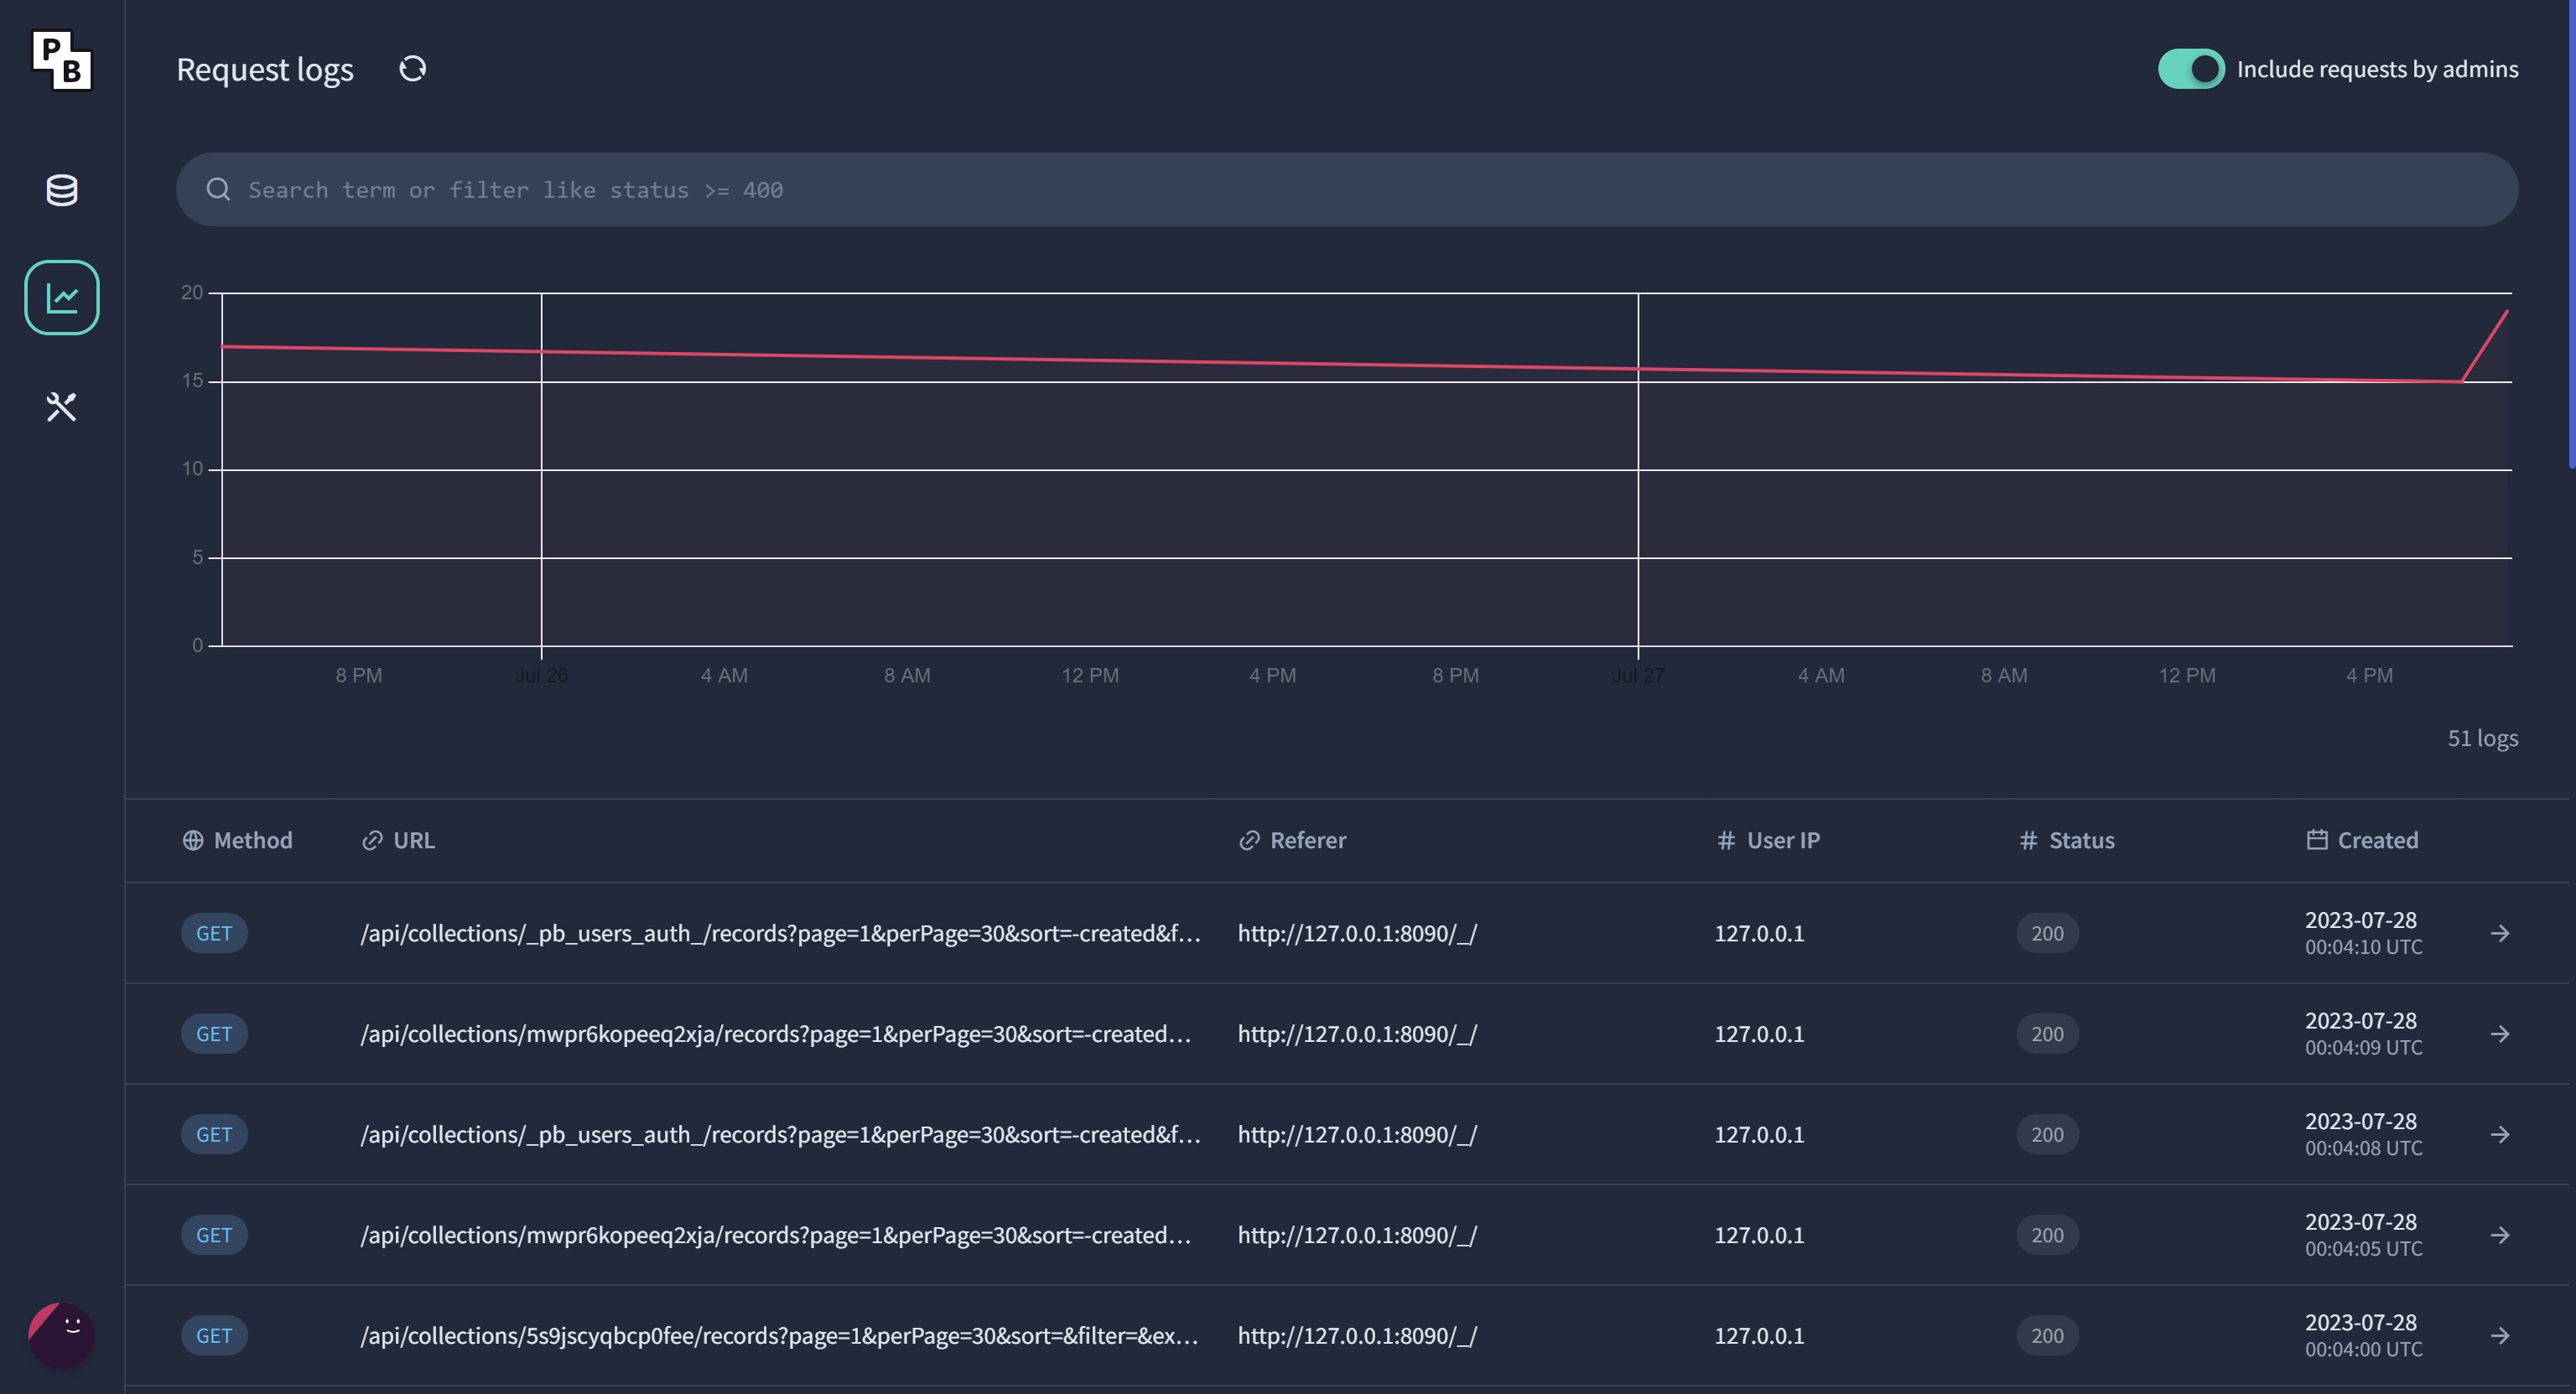Open Settings via the wrench icon
This screenshot has height=1394, width=2576.
(x=61, y=407)
